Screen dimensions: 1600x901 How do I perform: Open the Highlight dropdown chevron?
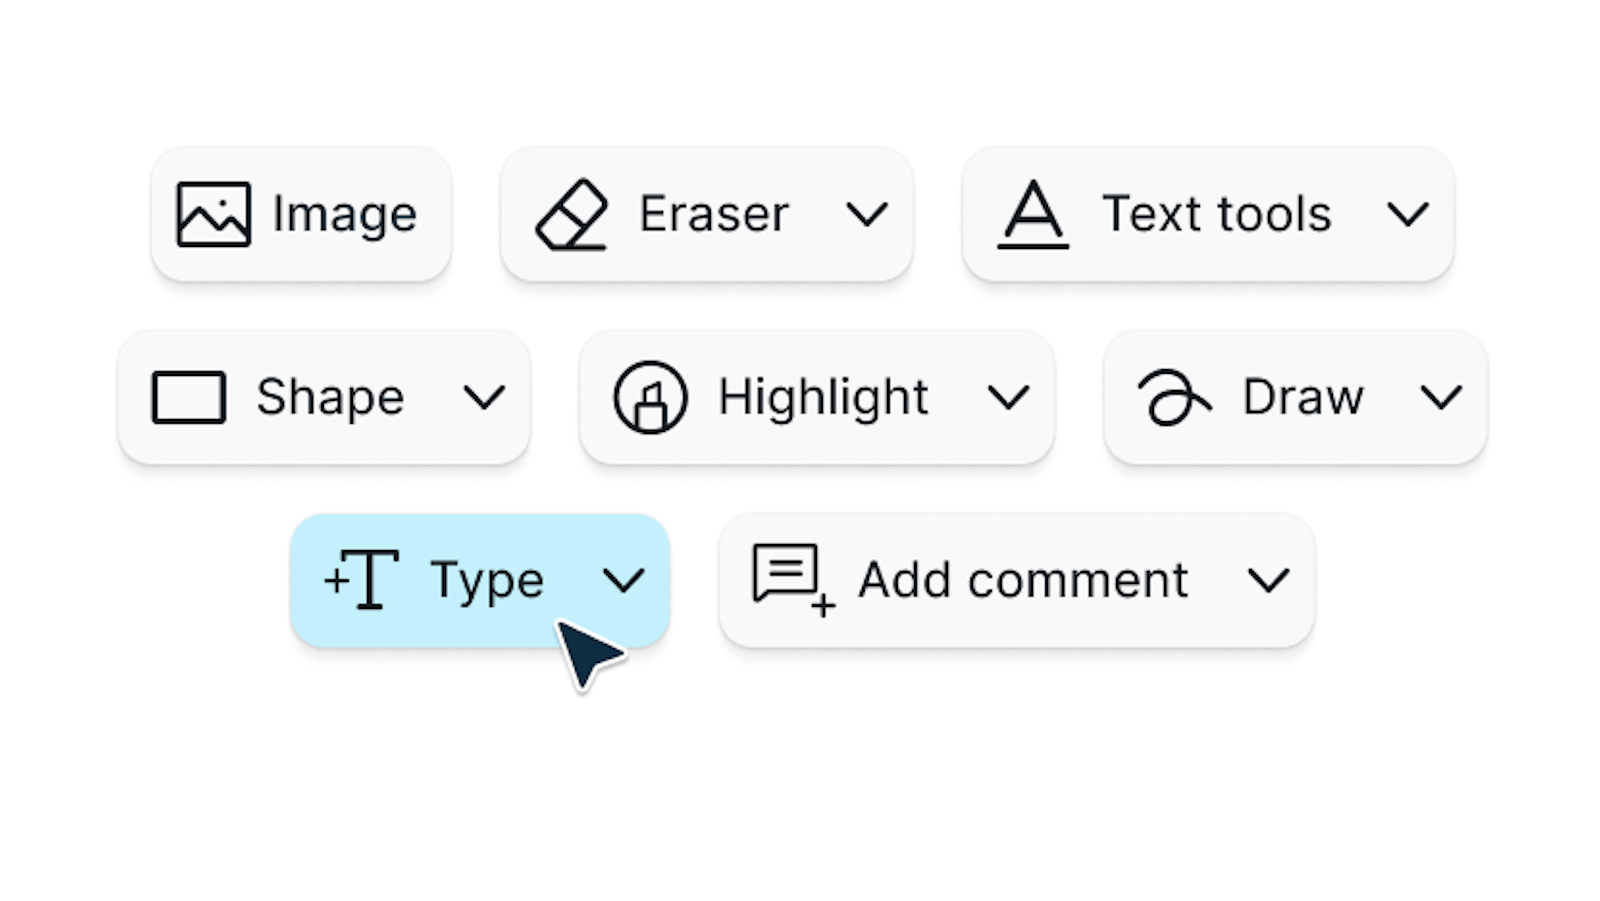pos(1008,398)
